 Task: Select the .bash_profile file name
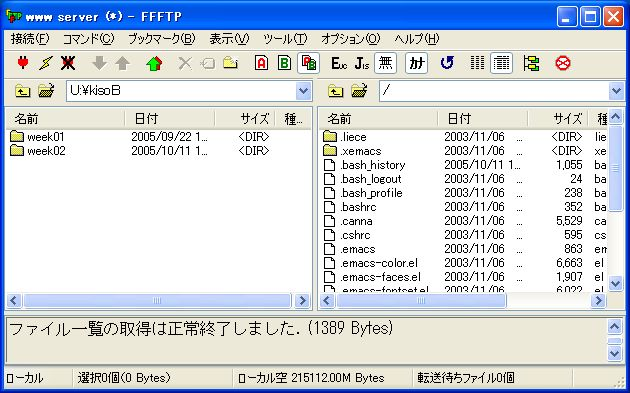[x=371, y=193]
